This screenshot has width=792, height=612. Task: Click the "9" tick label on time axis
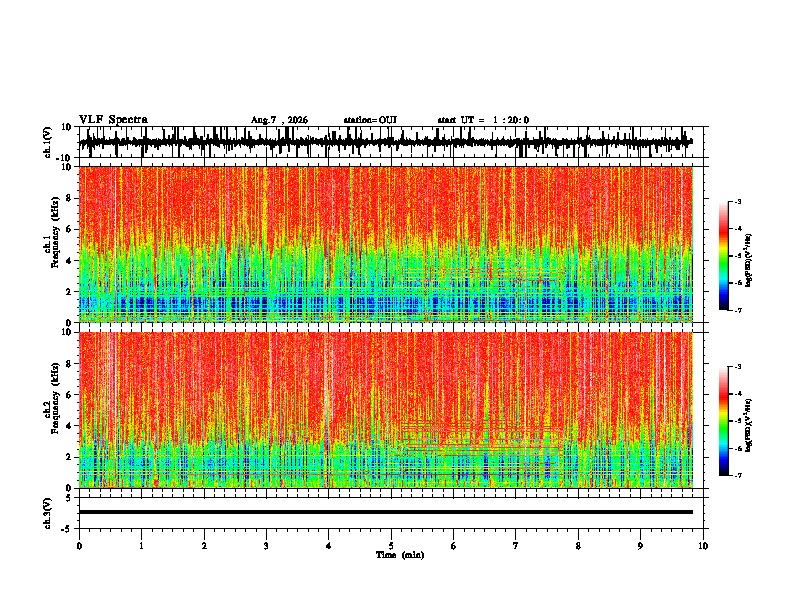[640, 546]
